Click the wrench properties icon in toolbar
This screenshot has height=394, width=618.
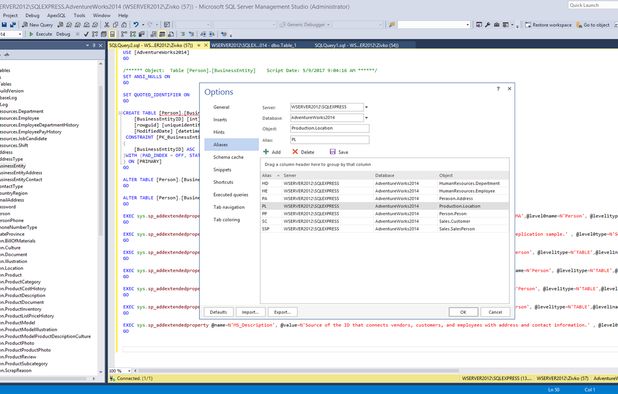click(488, 25)
